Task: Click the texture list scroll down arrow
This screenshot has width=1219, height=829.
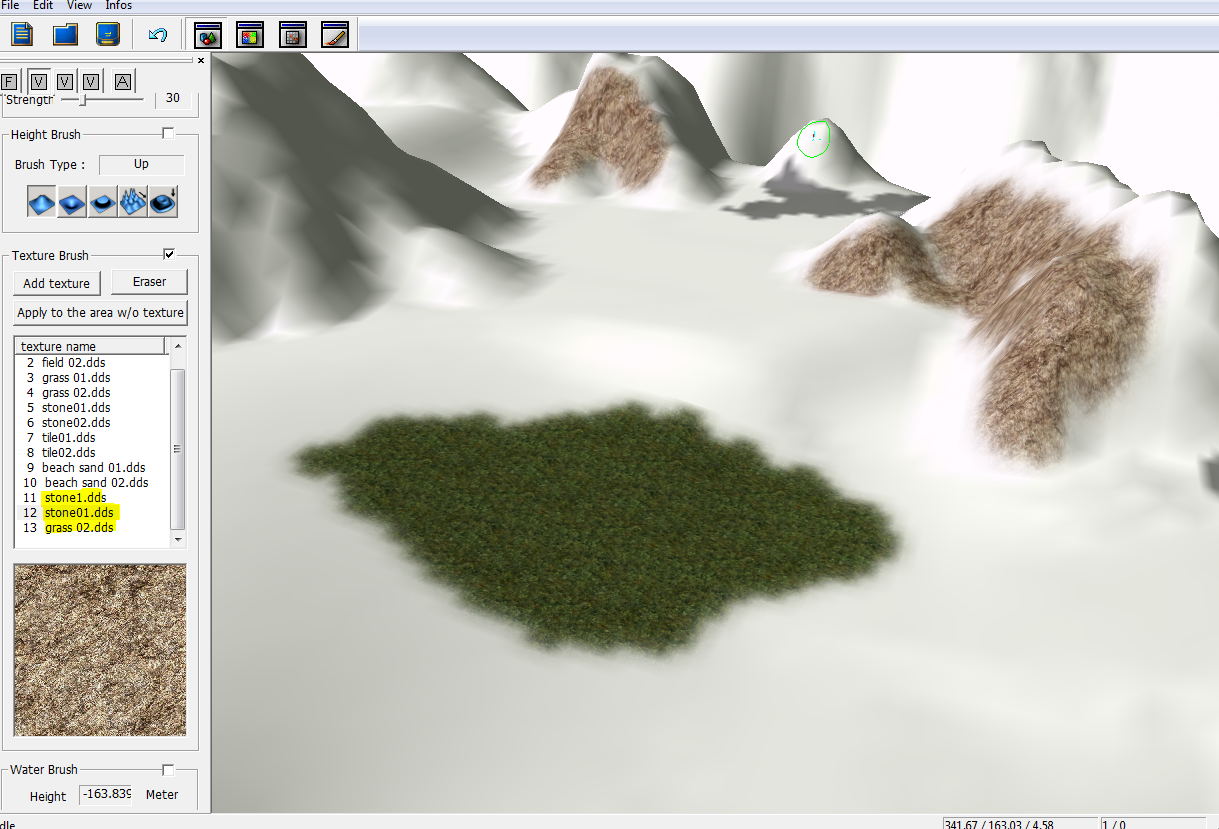Action: click(179, 539)
